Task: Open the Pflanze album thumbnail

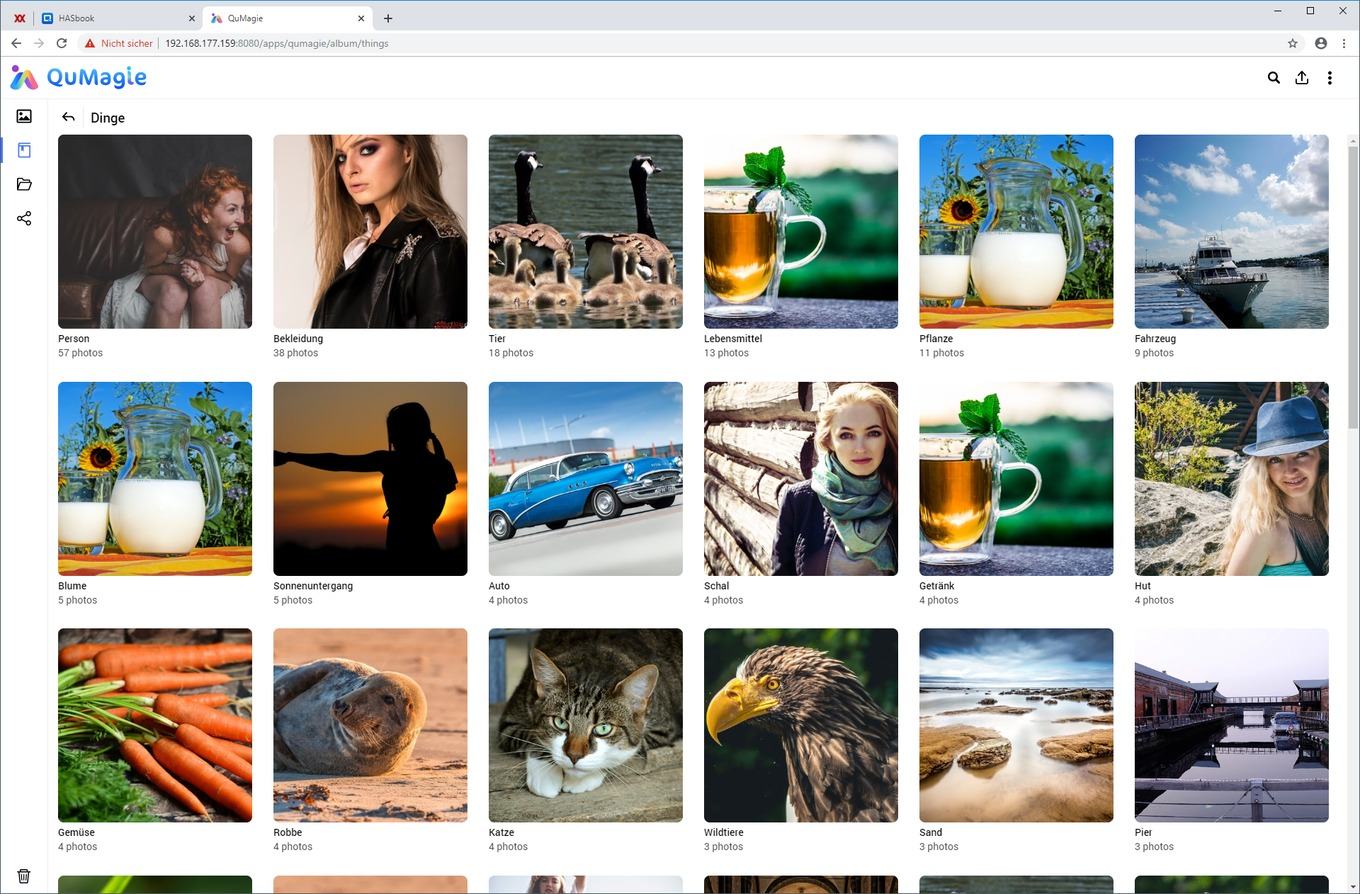Action: pos(1016,231)
